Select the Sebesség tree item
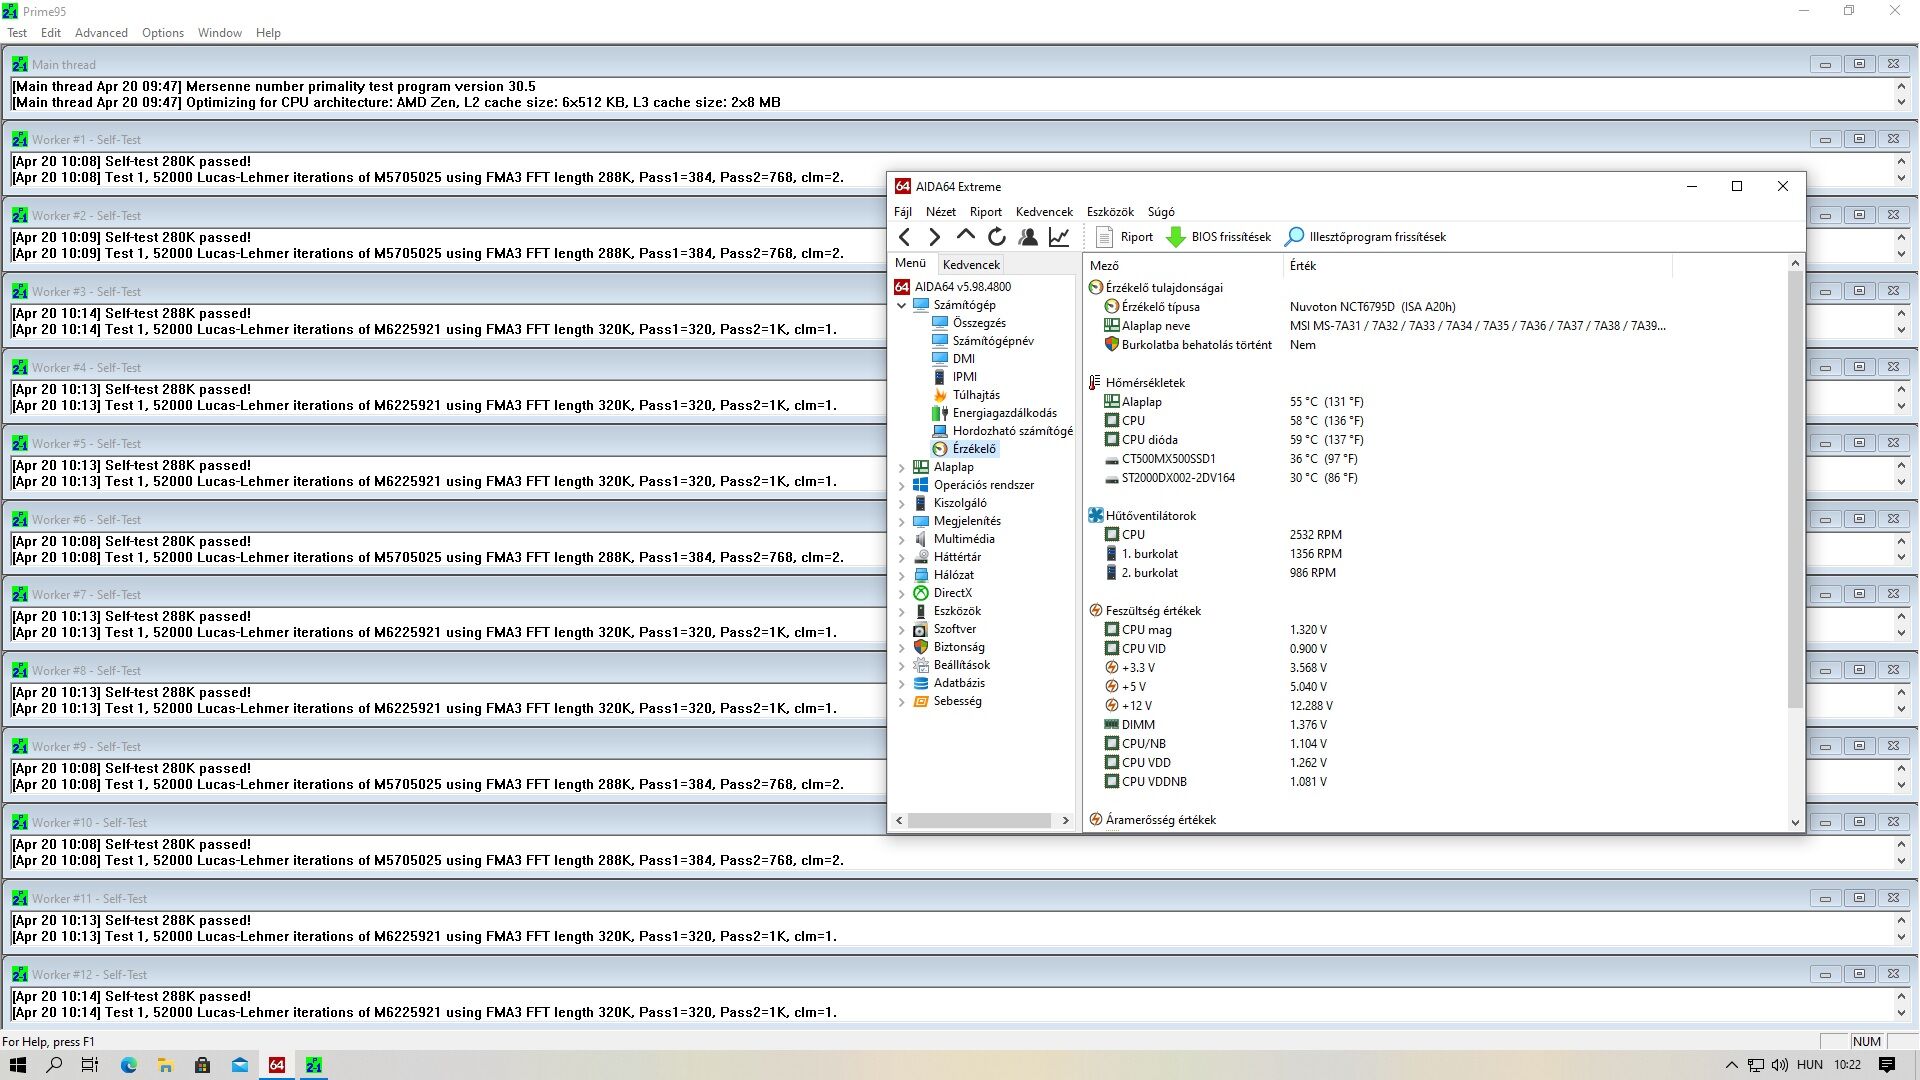The width and height of the screenshot is (1920, 1080). pyautogui.click(x=947, y=701)
